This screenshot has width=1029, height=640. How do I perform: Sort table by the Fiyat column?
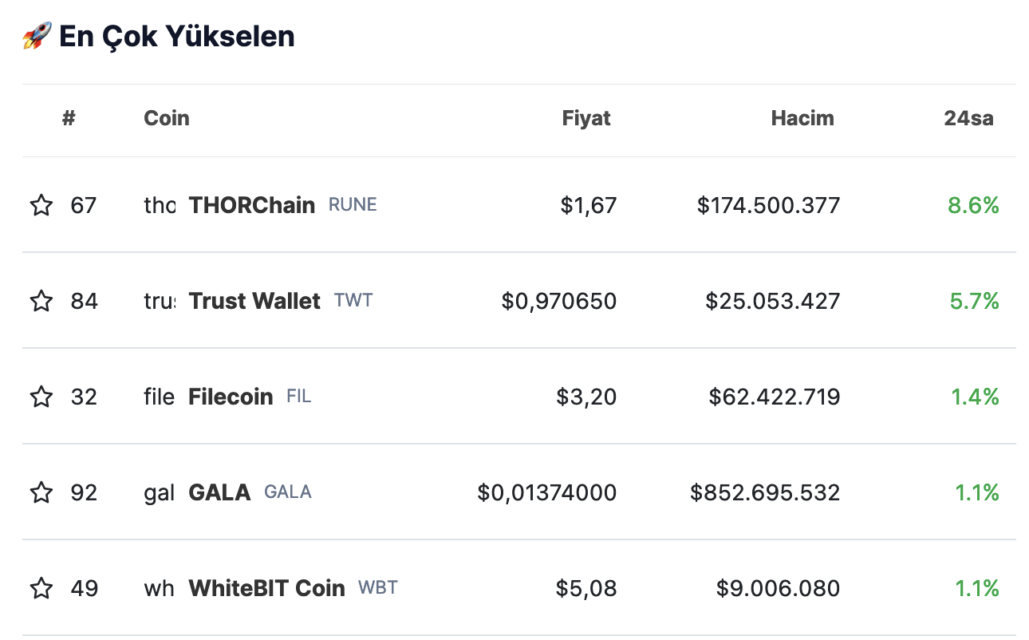[586, 118]
